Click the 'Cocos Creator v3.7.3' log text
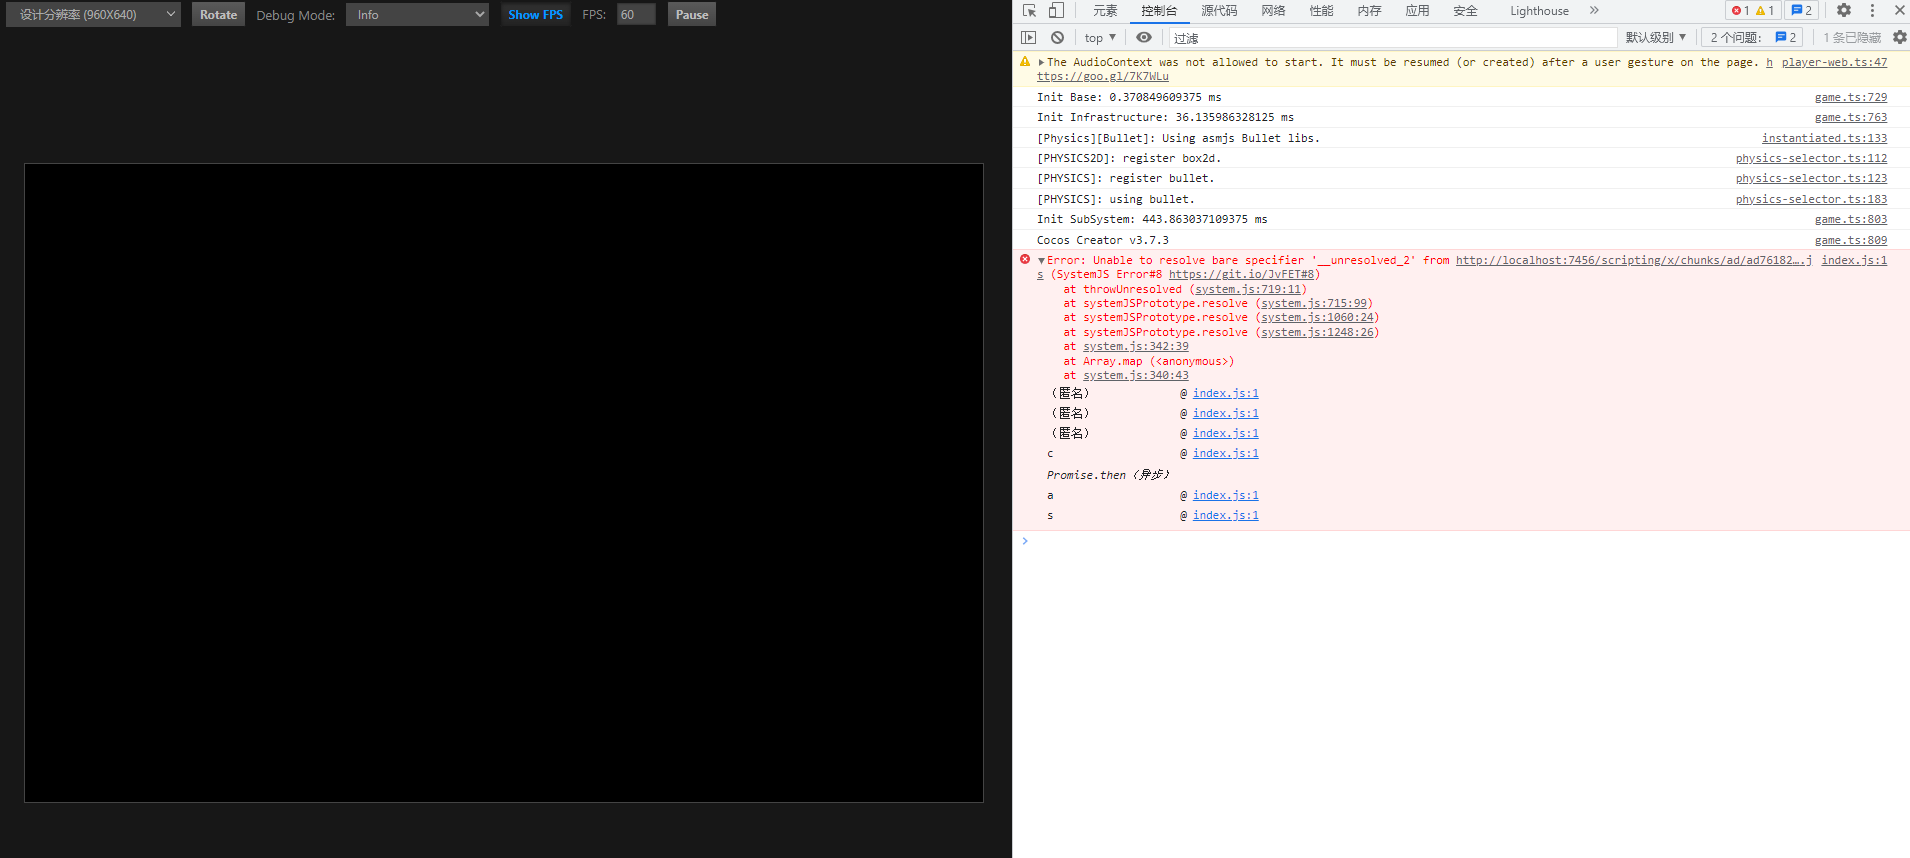The width and height of the screenshot is (1910, 858). pos(1103,240)
